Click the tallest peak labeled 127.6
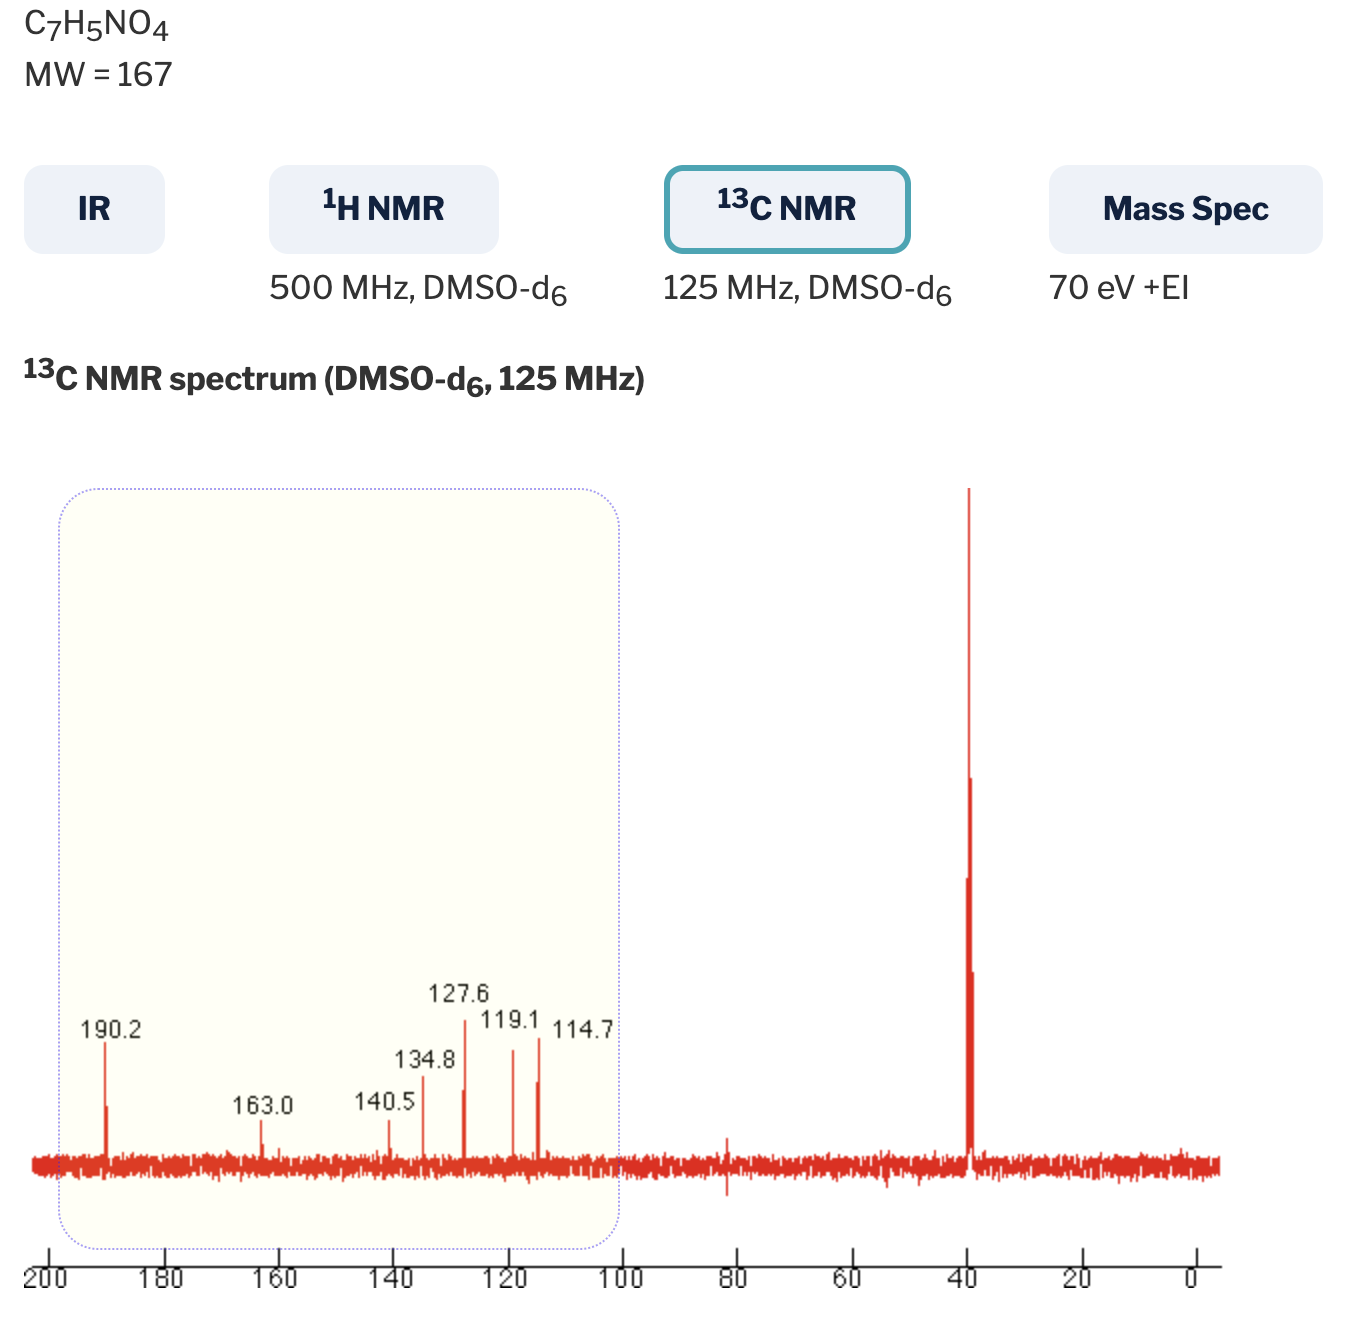This screenshot has height=1317, width=1365. pyautogui.click(x=459, y=995)
